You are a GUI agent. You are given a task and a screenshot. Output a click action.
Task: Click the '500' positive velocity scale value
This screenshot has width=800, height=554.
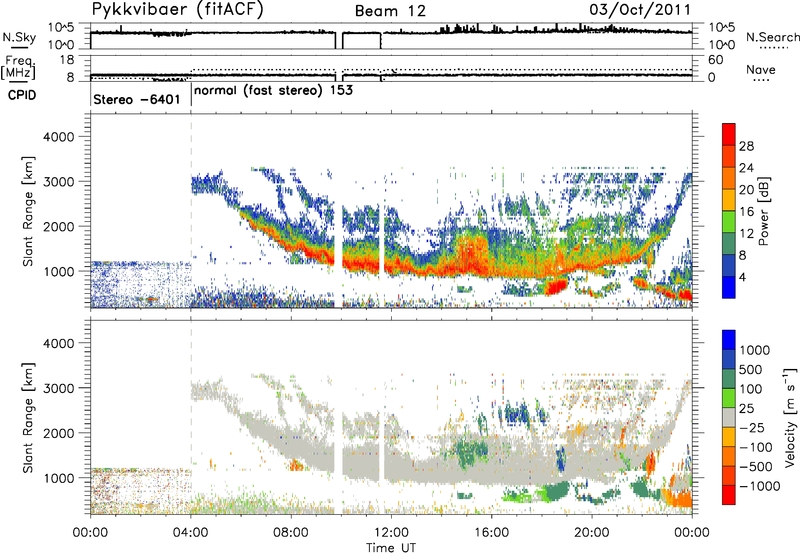pos(751,370)
